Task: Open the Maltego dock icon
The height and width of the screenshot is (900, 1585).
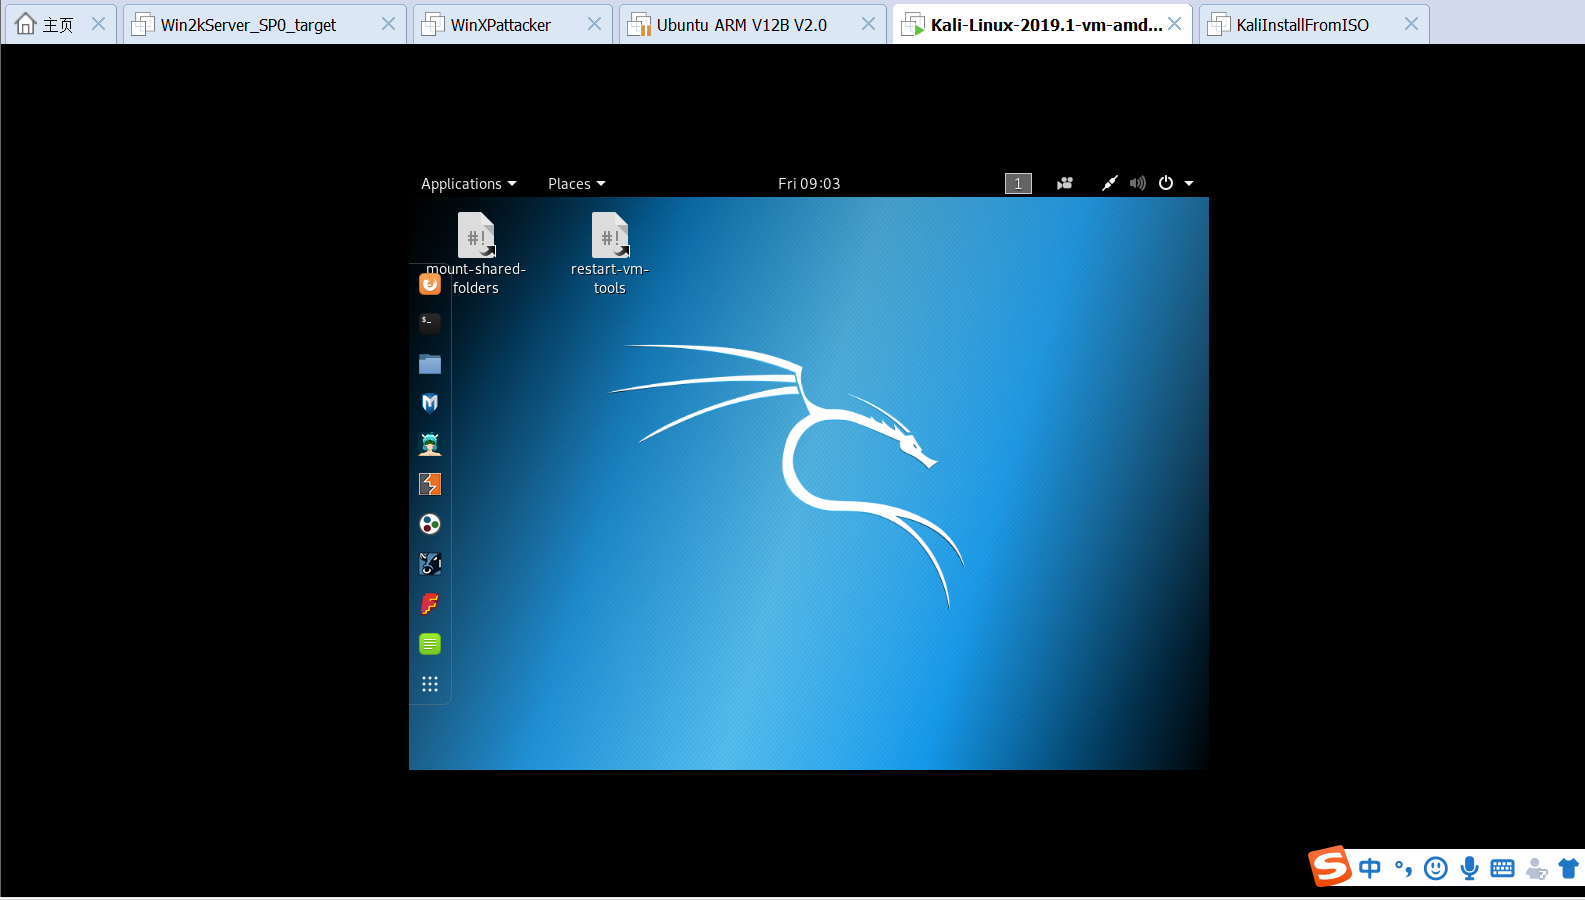Action: (x=430, y=524)
